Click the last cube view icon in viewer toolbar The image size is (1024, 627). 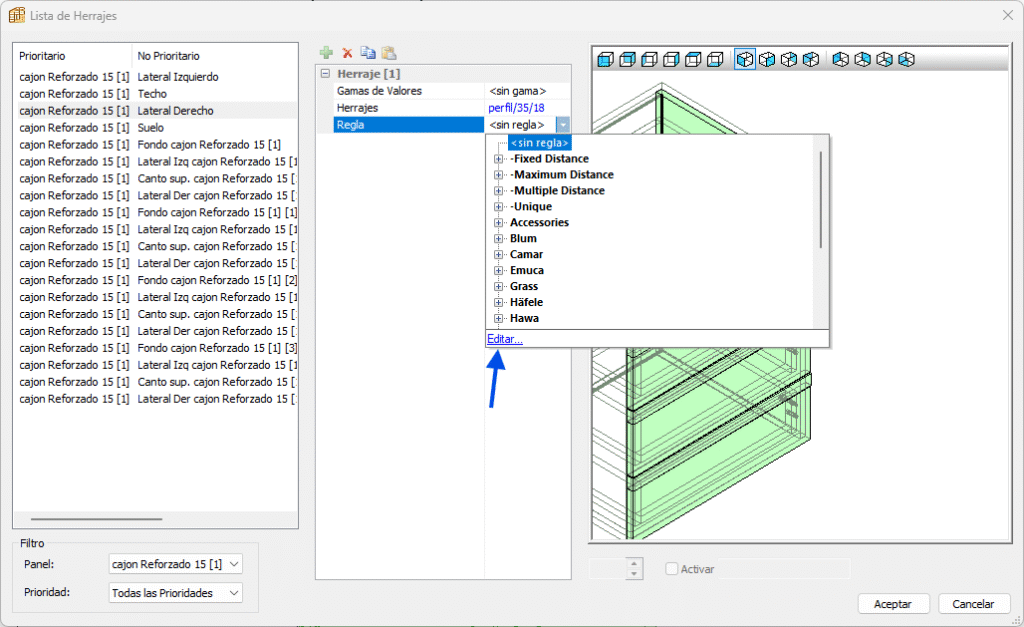(905, 60)
